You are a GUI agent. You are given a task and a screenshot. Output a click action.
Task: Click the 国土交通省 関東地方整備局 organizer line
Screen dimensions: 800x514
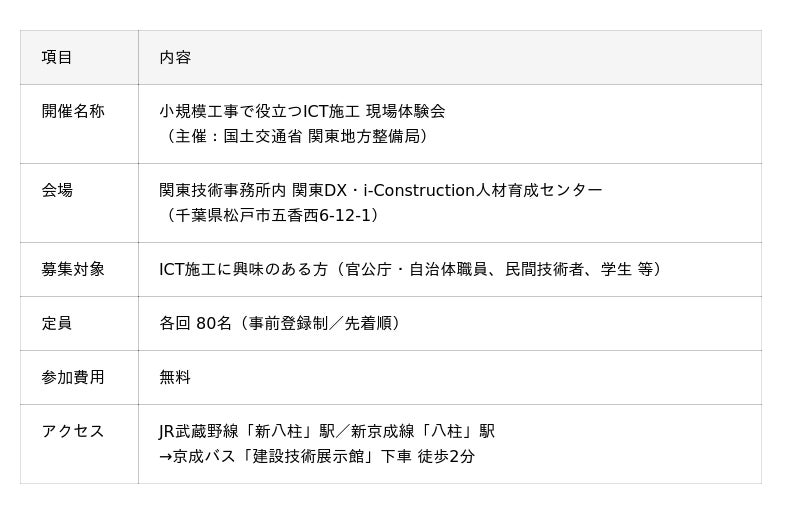point(297,136)
